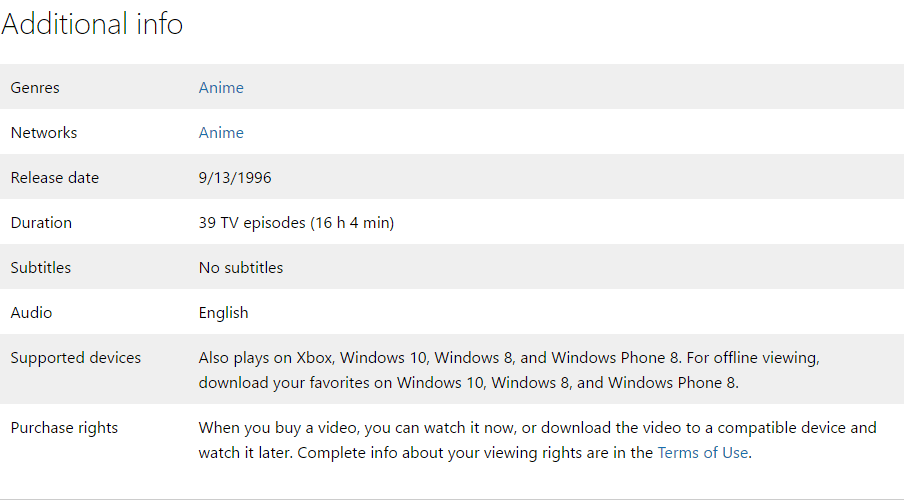The width and height of the screenshot is (904, 500).
Task: Click the 39 TV episodes duration text
Action: (296, 223)
